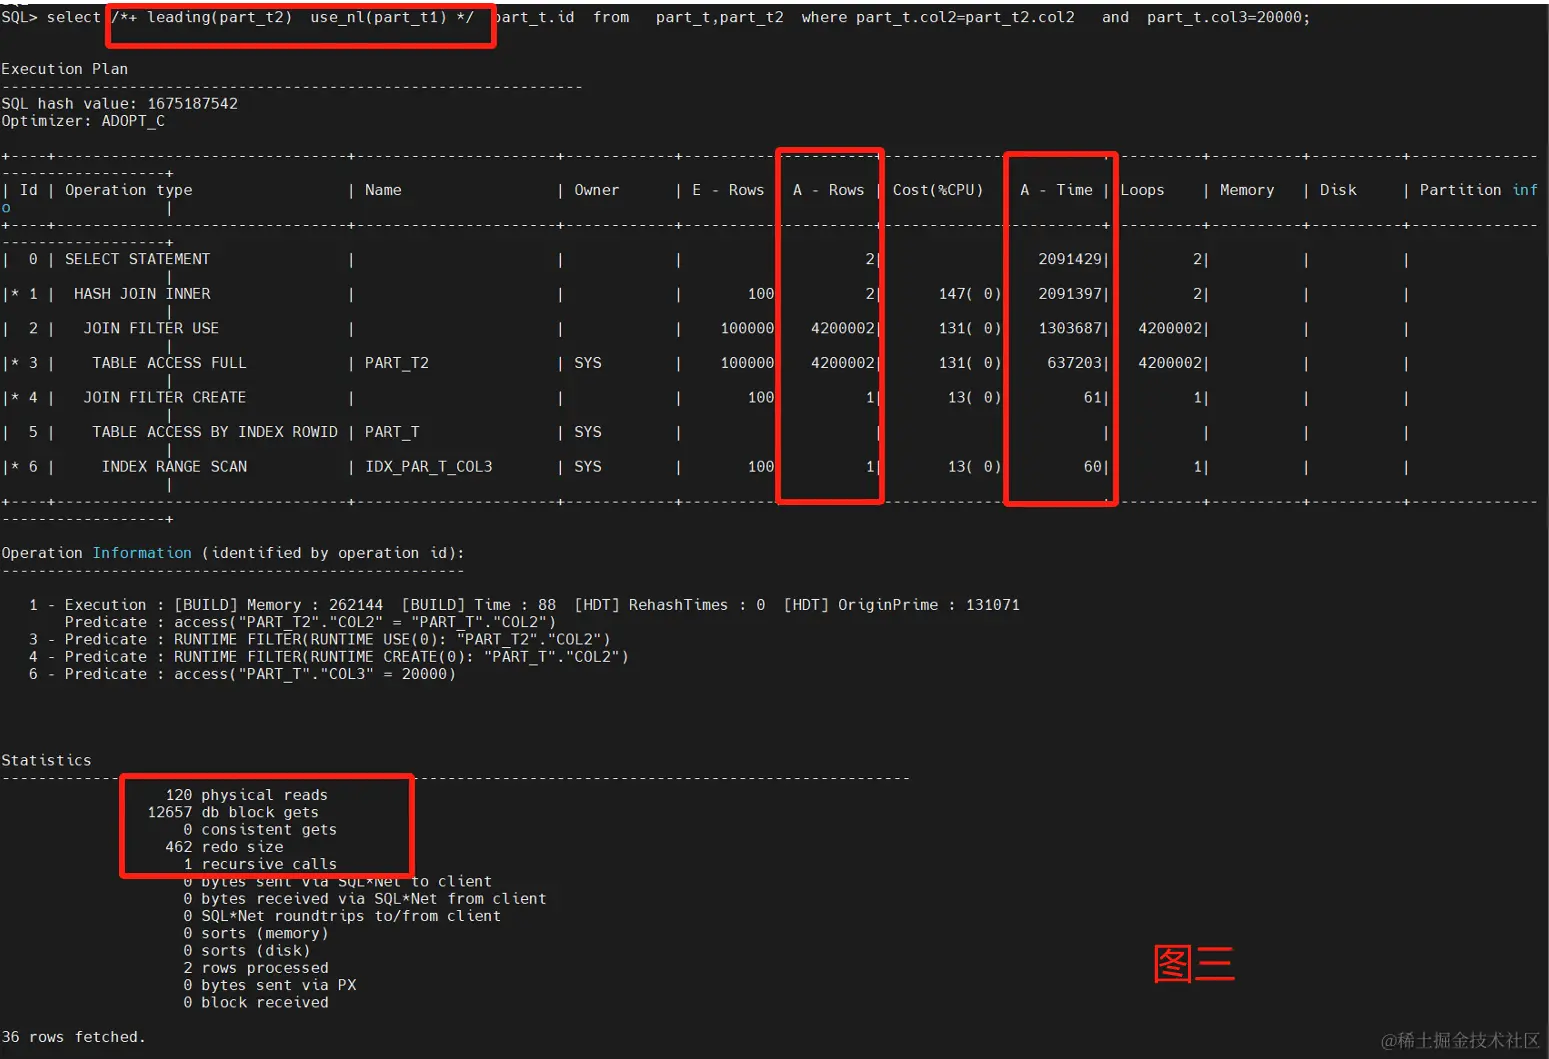Select the 'Operation type' column header
The height and width of the screenshot is (1059, 1549).
129,190
